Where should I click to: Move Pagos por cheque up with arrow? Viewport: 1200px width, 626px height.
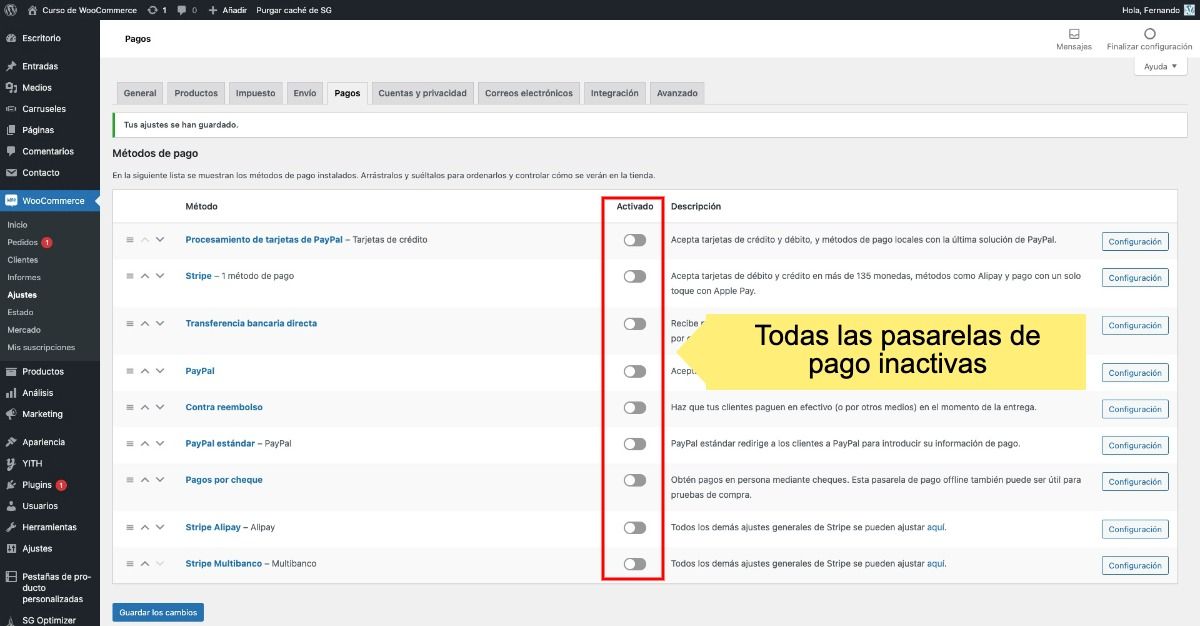coord(145,480)
